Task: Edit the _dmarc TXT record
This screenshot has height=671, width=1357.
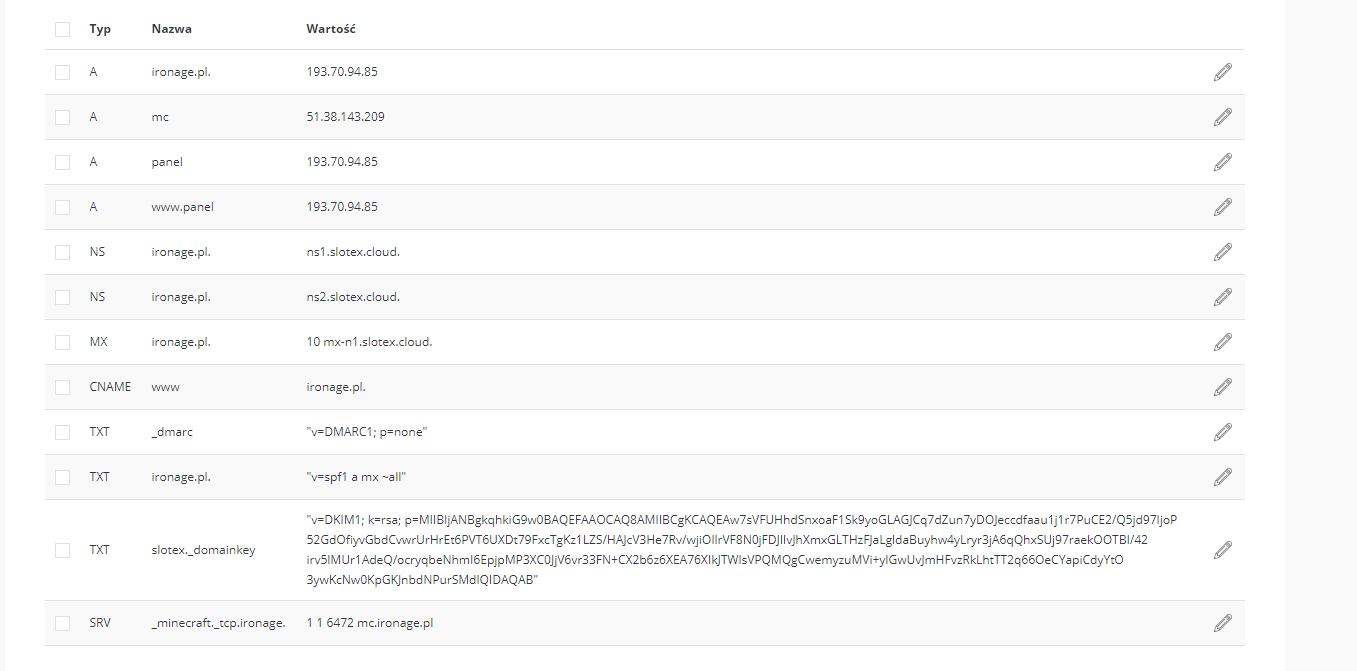Action: (x=1222, y=432)
